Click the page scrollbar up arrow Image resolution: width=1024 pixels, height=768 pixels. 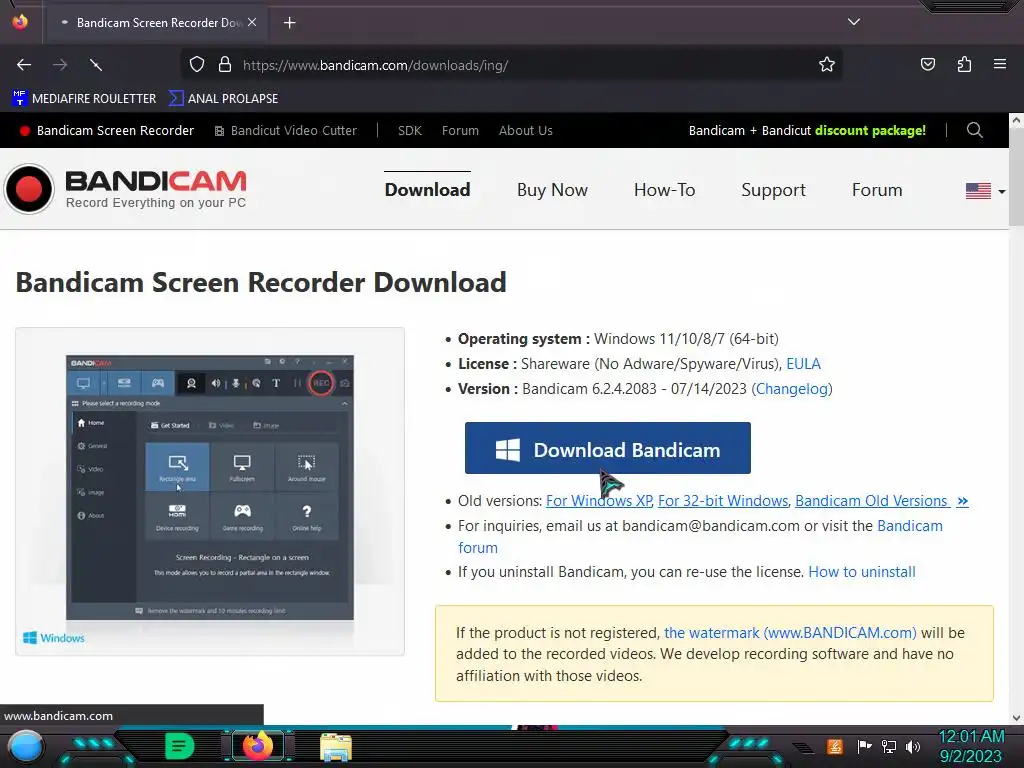(1016, 120)
